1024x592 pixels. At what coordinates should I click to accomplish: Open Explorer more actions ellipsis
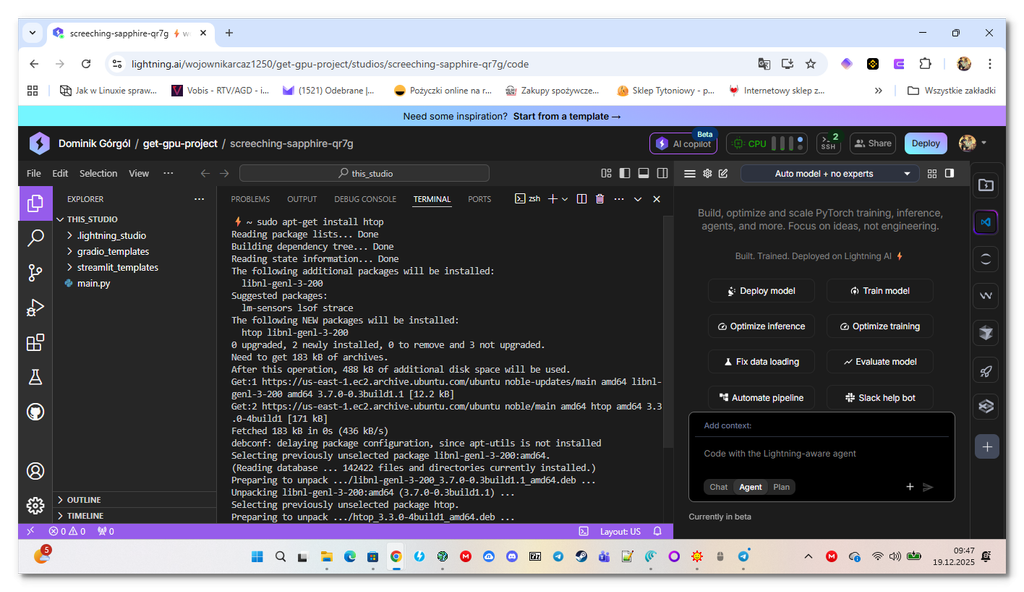click(x=199, y=199)
